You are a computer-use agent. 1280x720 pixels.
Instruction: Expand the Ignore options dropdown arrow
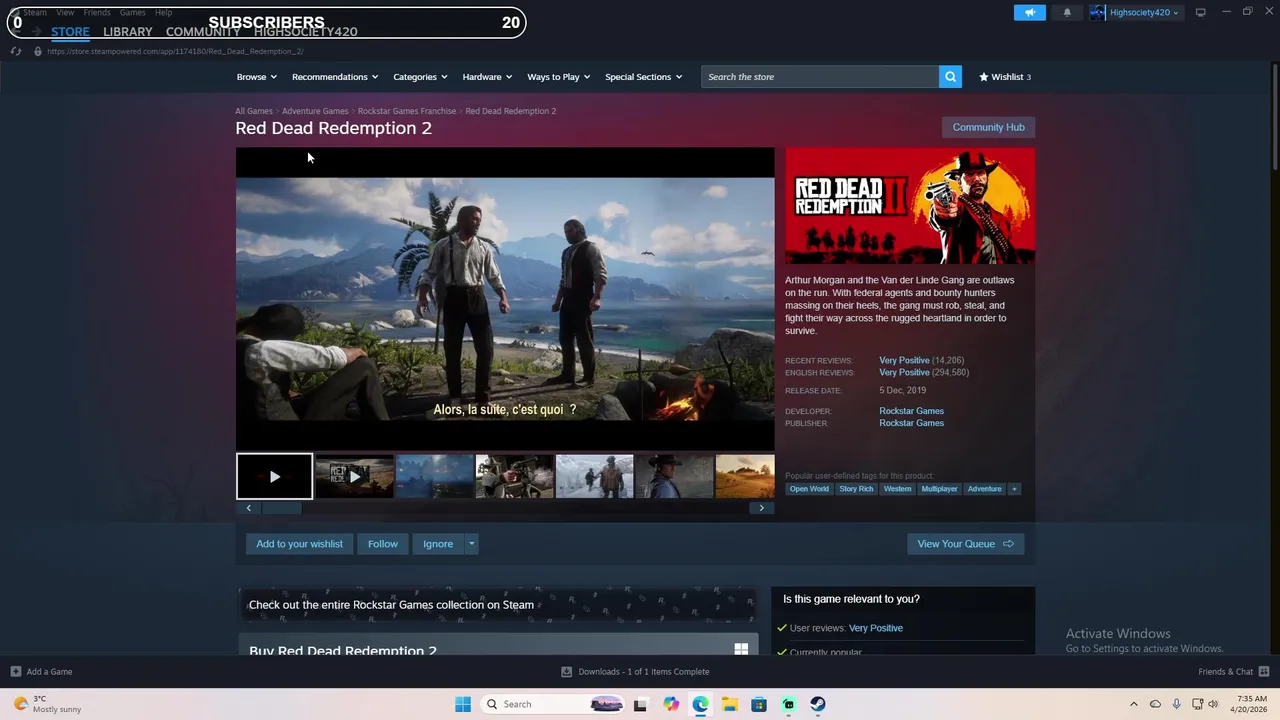(x=472, y=544)
